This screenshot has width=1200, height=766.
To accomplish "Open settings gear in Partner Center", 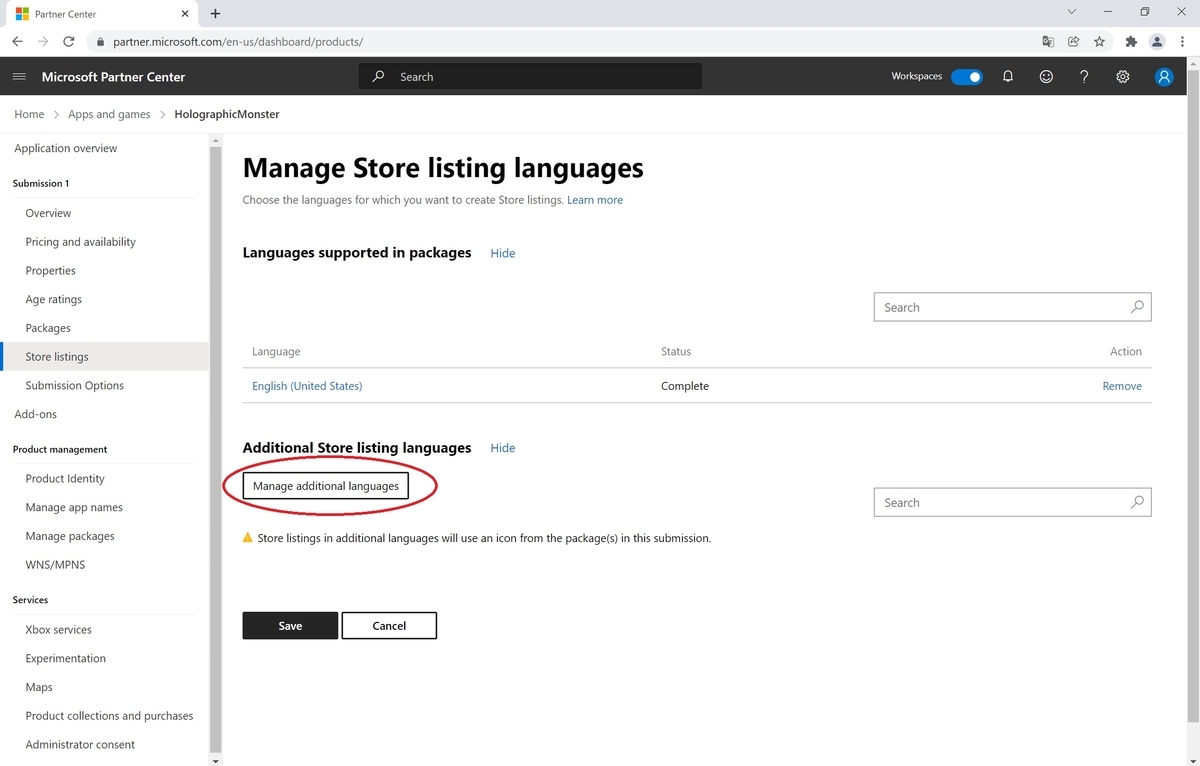I will click(1123, 77).
